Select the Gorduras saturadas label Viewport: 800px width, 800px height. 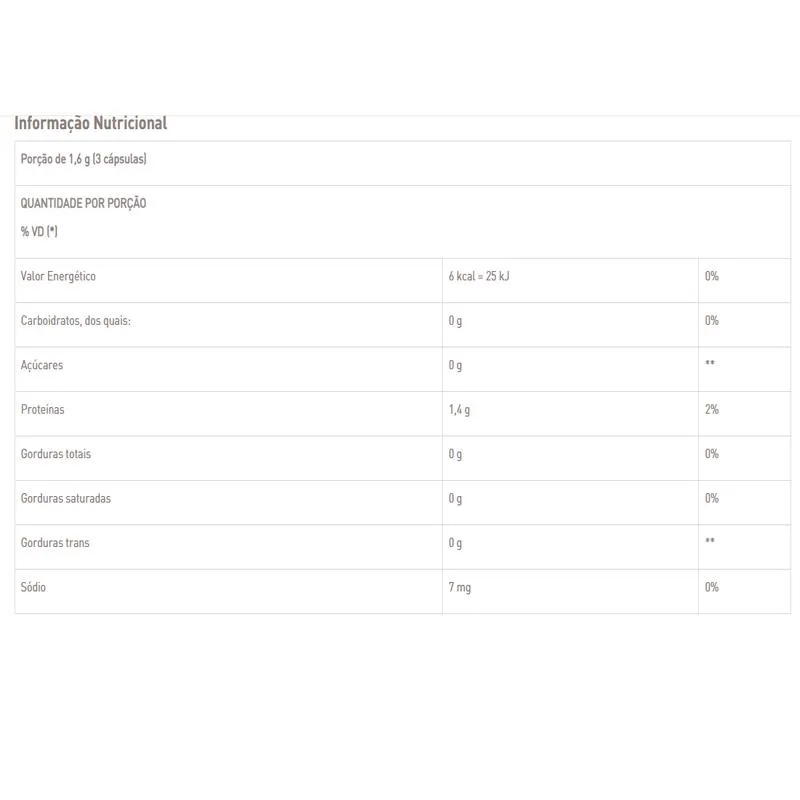(x=66, y=498)
